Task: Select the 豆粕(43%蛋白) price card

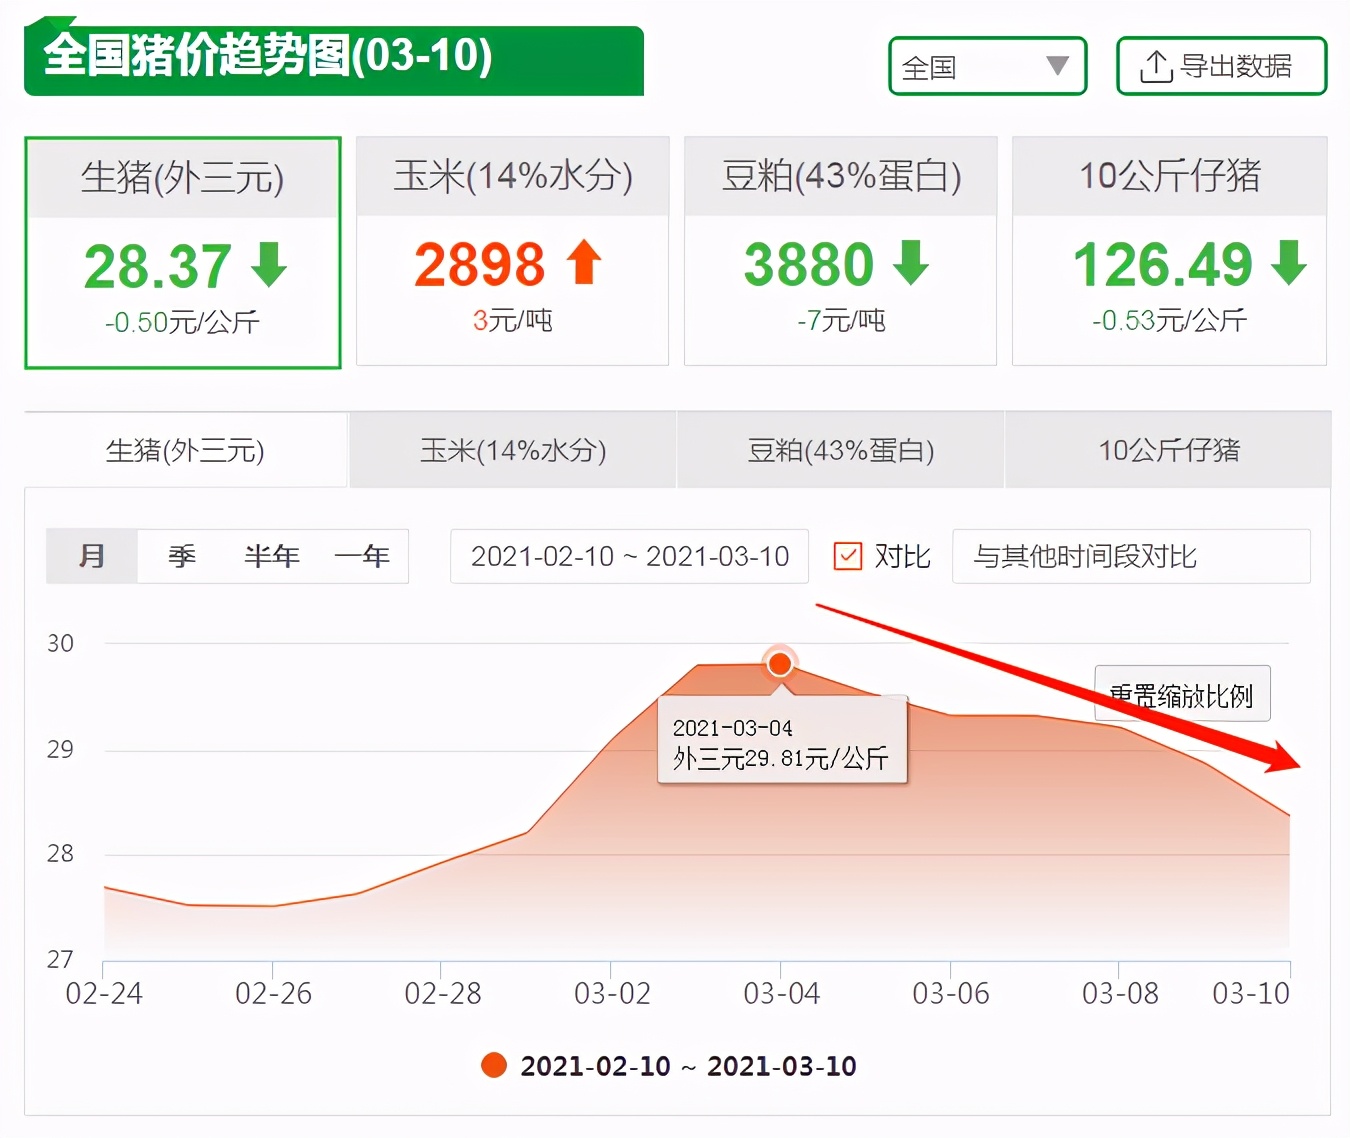Action: pyautogui.click(x=840, y=251)
